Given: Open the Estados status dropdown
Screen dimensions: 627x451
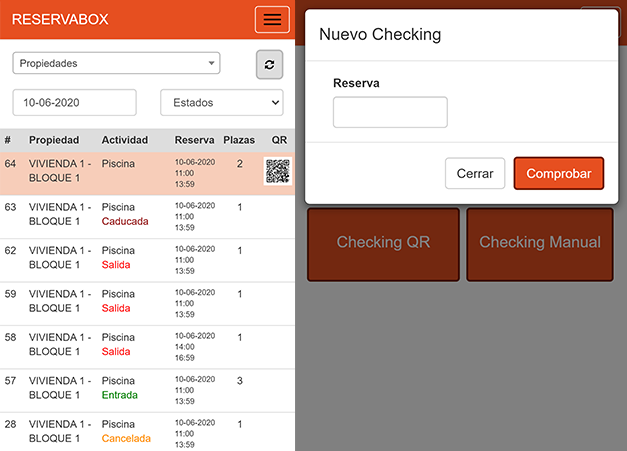Looking at the screenshot, I should pos(222,102).
